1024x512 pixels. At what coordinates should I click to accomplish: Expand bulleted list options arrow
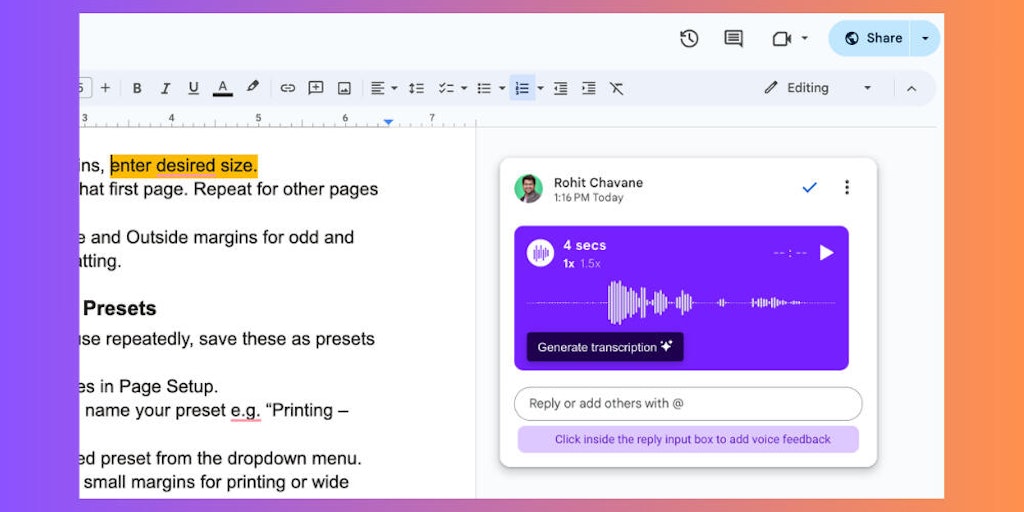tap(502, 88)
